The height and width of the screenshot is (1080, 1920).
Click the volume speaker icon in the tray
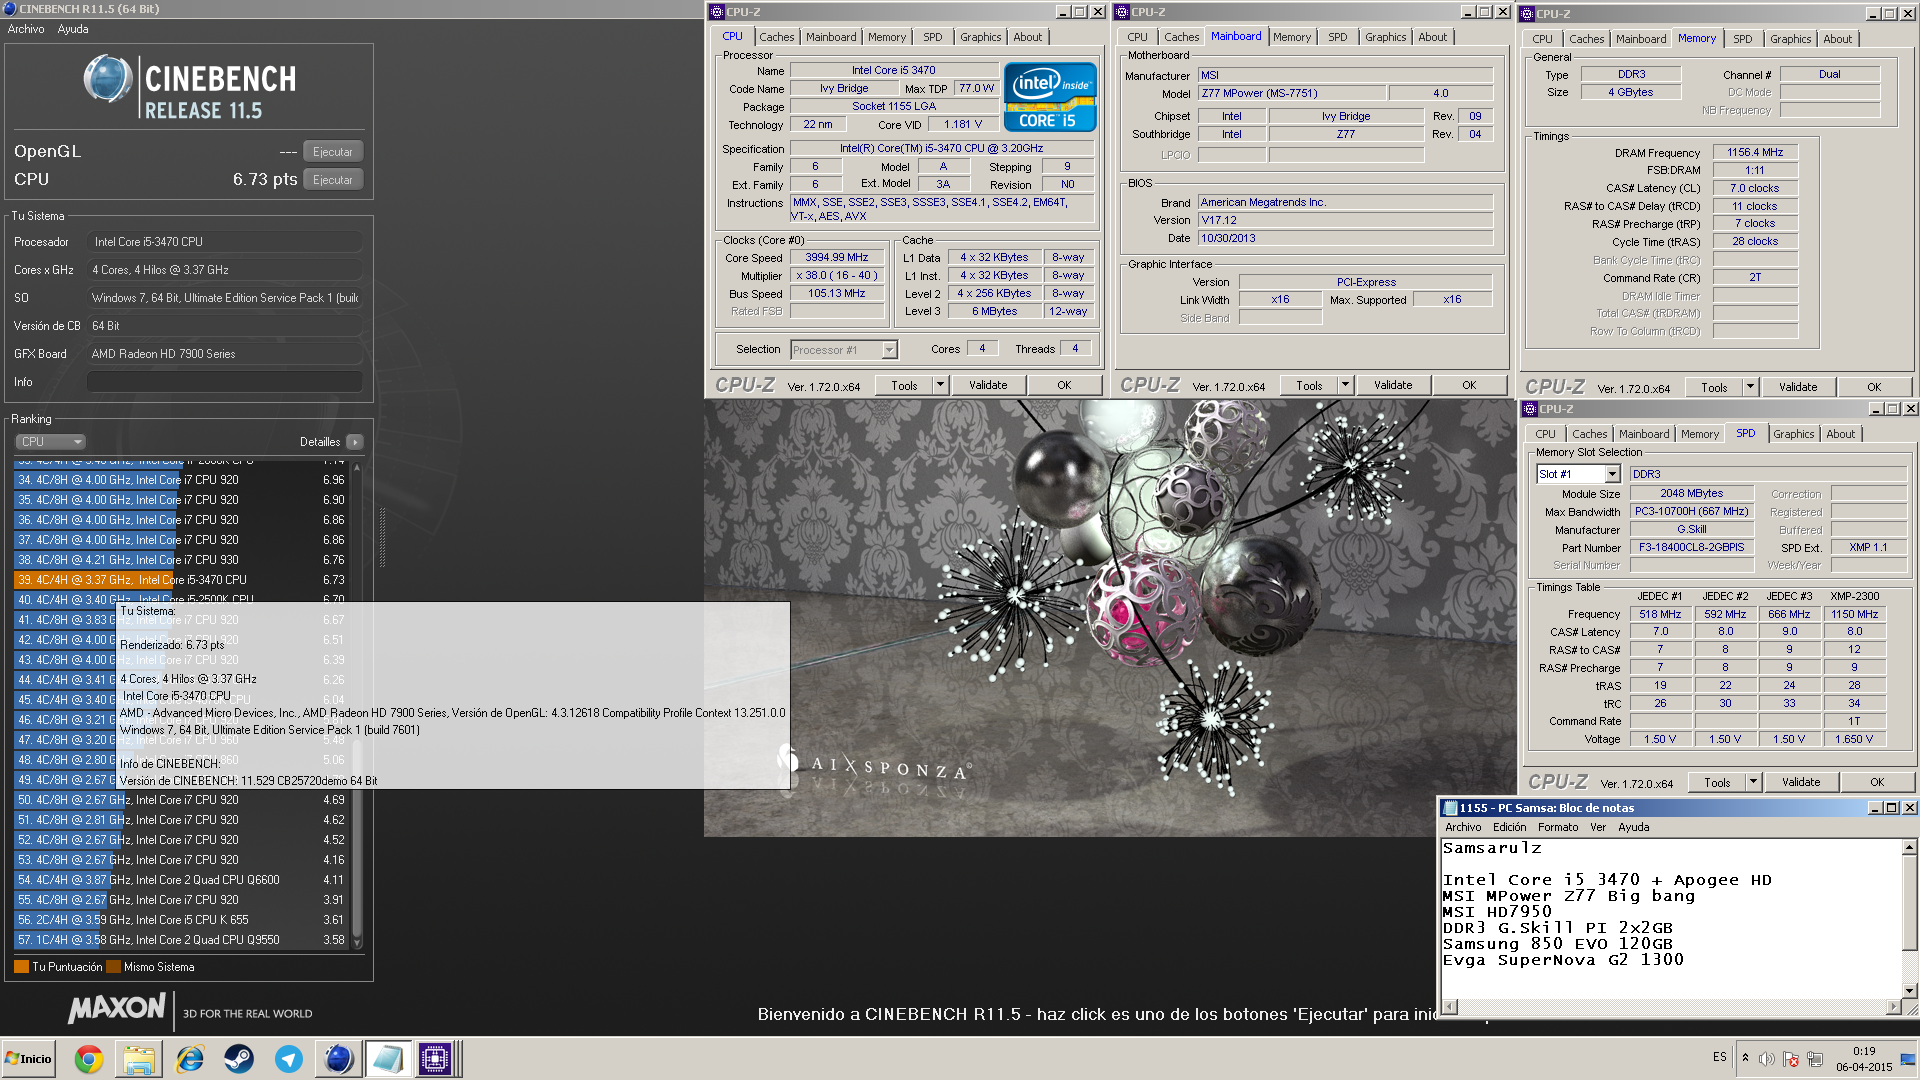[1767, 1059]
